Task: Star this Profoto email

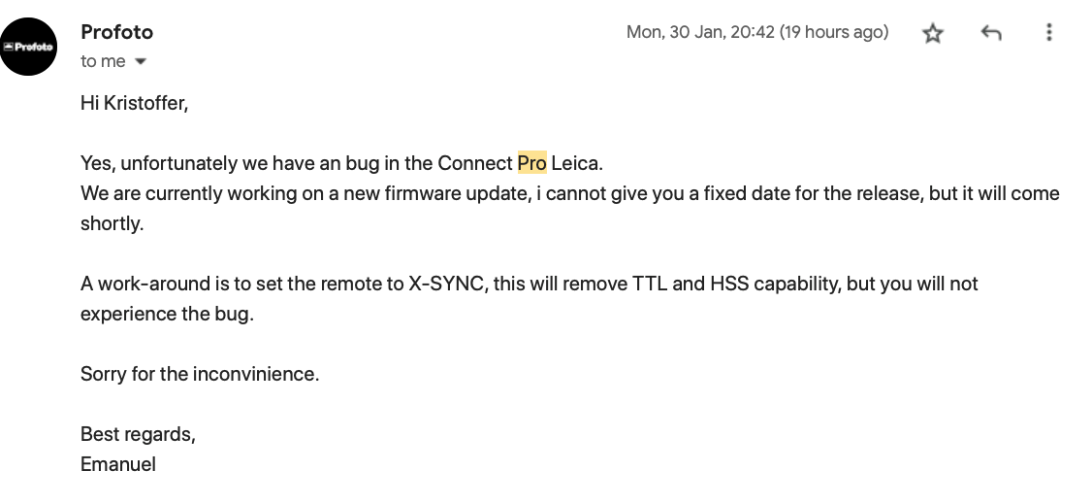Action: (930, 32)
